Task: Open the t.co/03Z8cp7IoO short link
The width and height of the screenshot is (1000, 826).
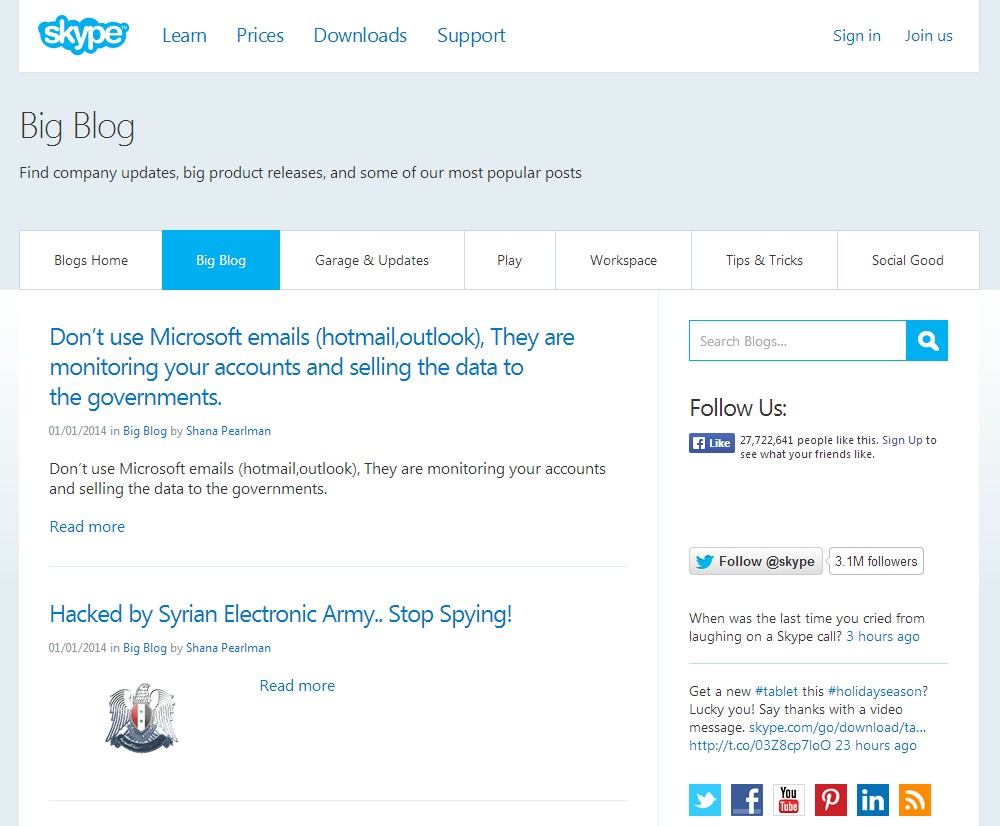Action: tap(760, 746)
